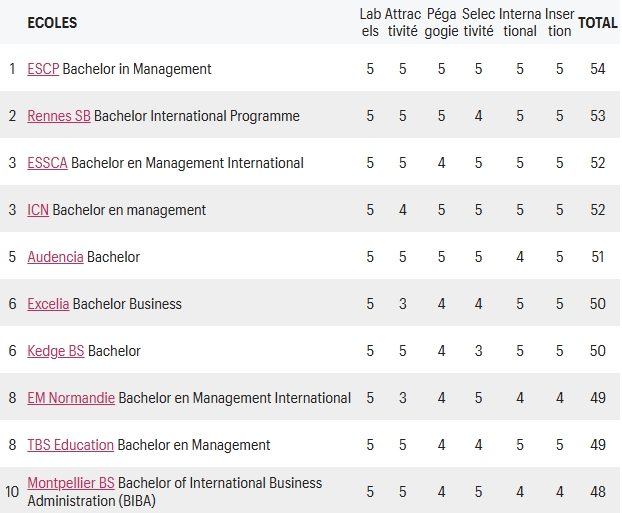Screen dimensions: 622x513
Task: Select the Attractivité column header
Action: point(403,23)
